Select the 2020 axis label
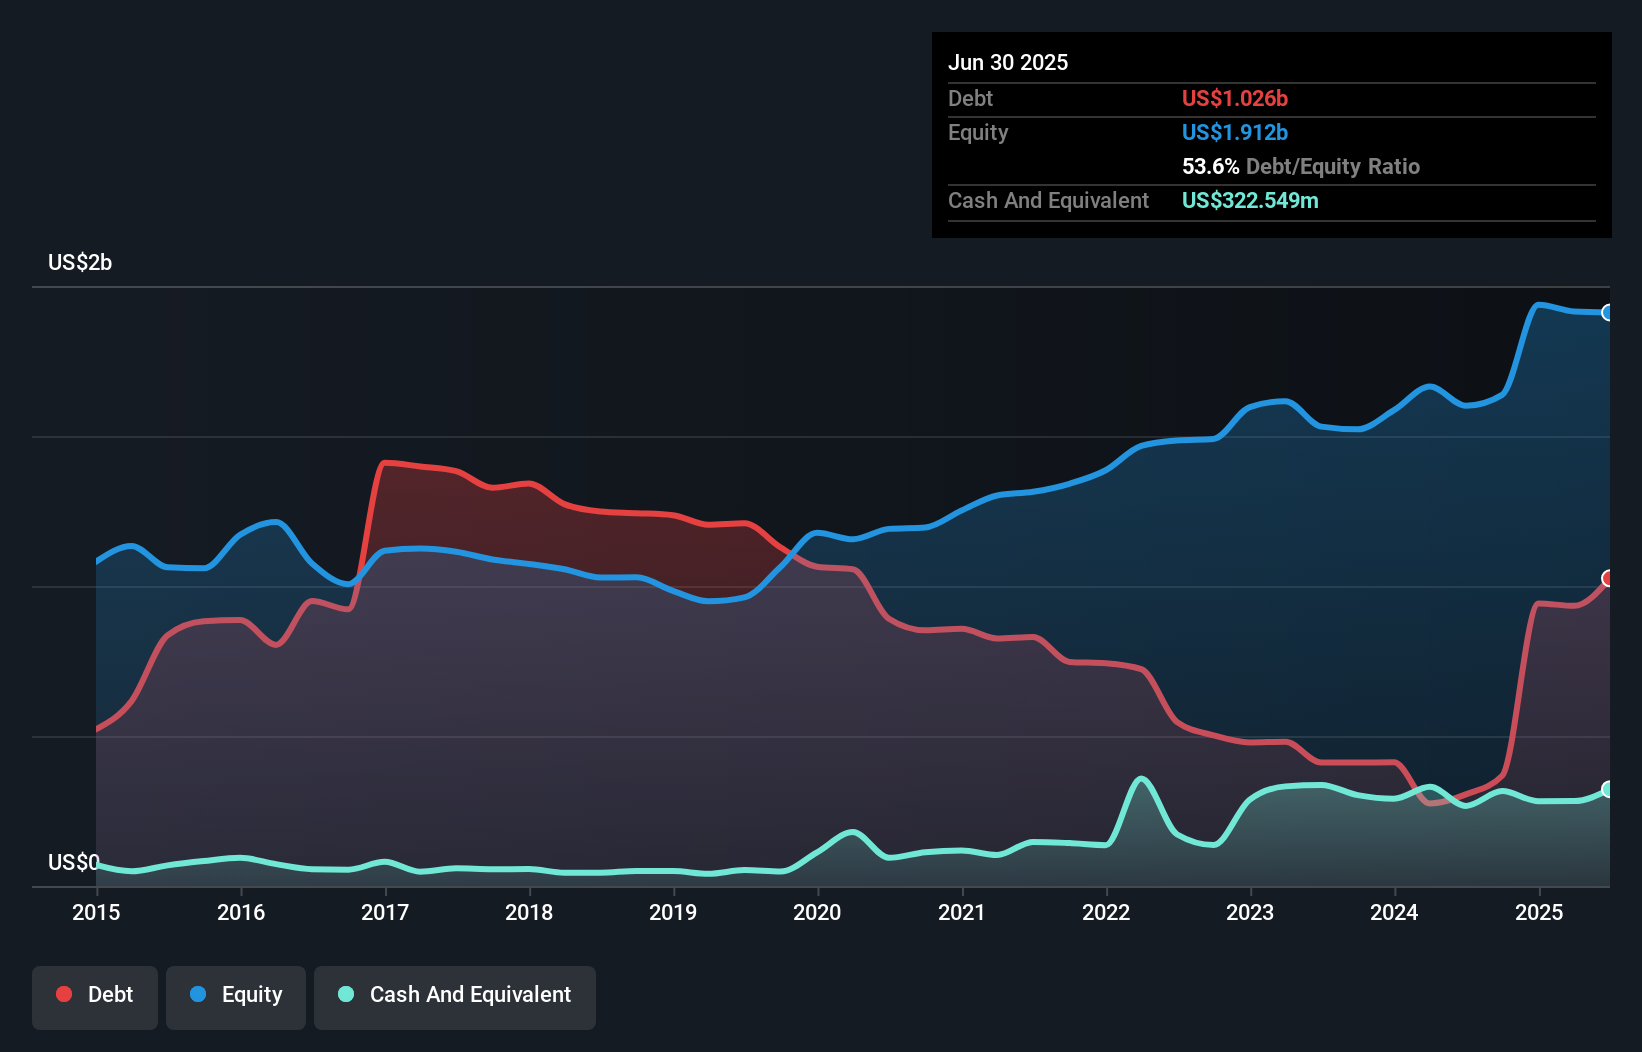Image resolution: width=1642 pixels, height=1052 pixels. click(816, 912)
